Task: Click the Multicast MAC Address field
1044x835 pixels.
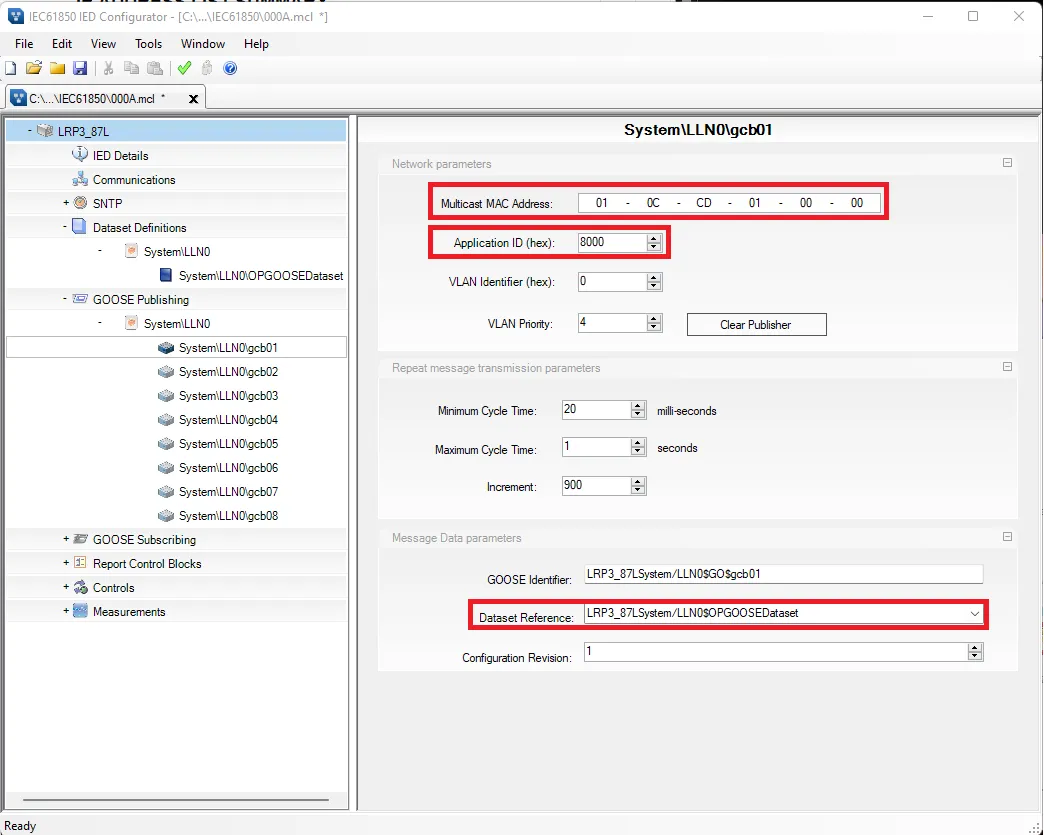Action: (729, 203)
